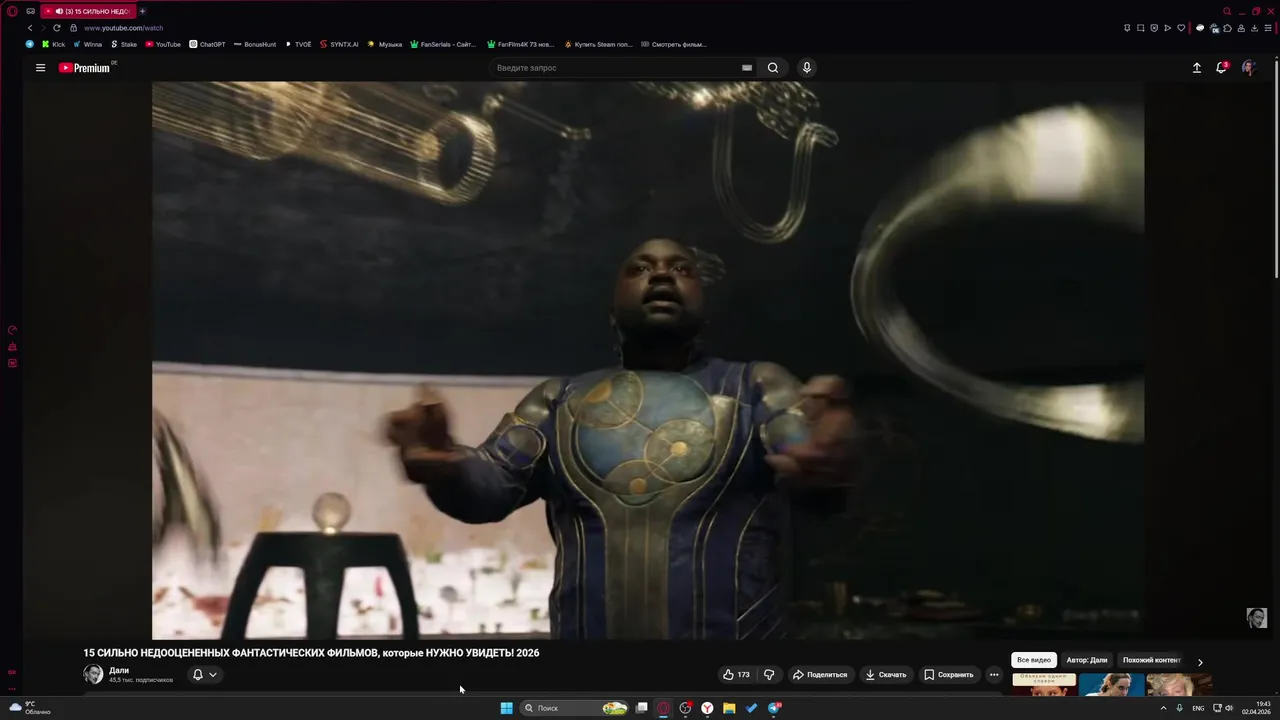This screenshot has width=1280, height=720.
Task: Open Opera main menu logo
Action: [x=12, y=11]
